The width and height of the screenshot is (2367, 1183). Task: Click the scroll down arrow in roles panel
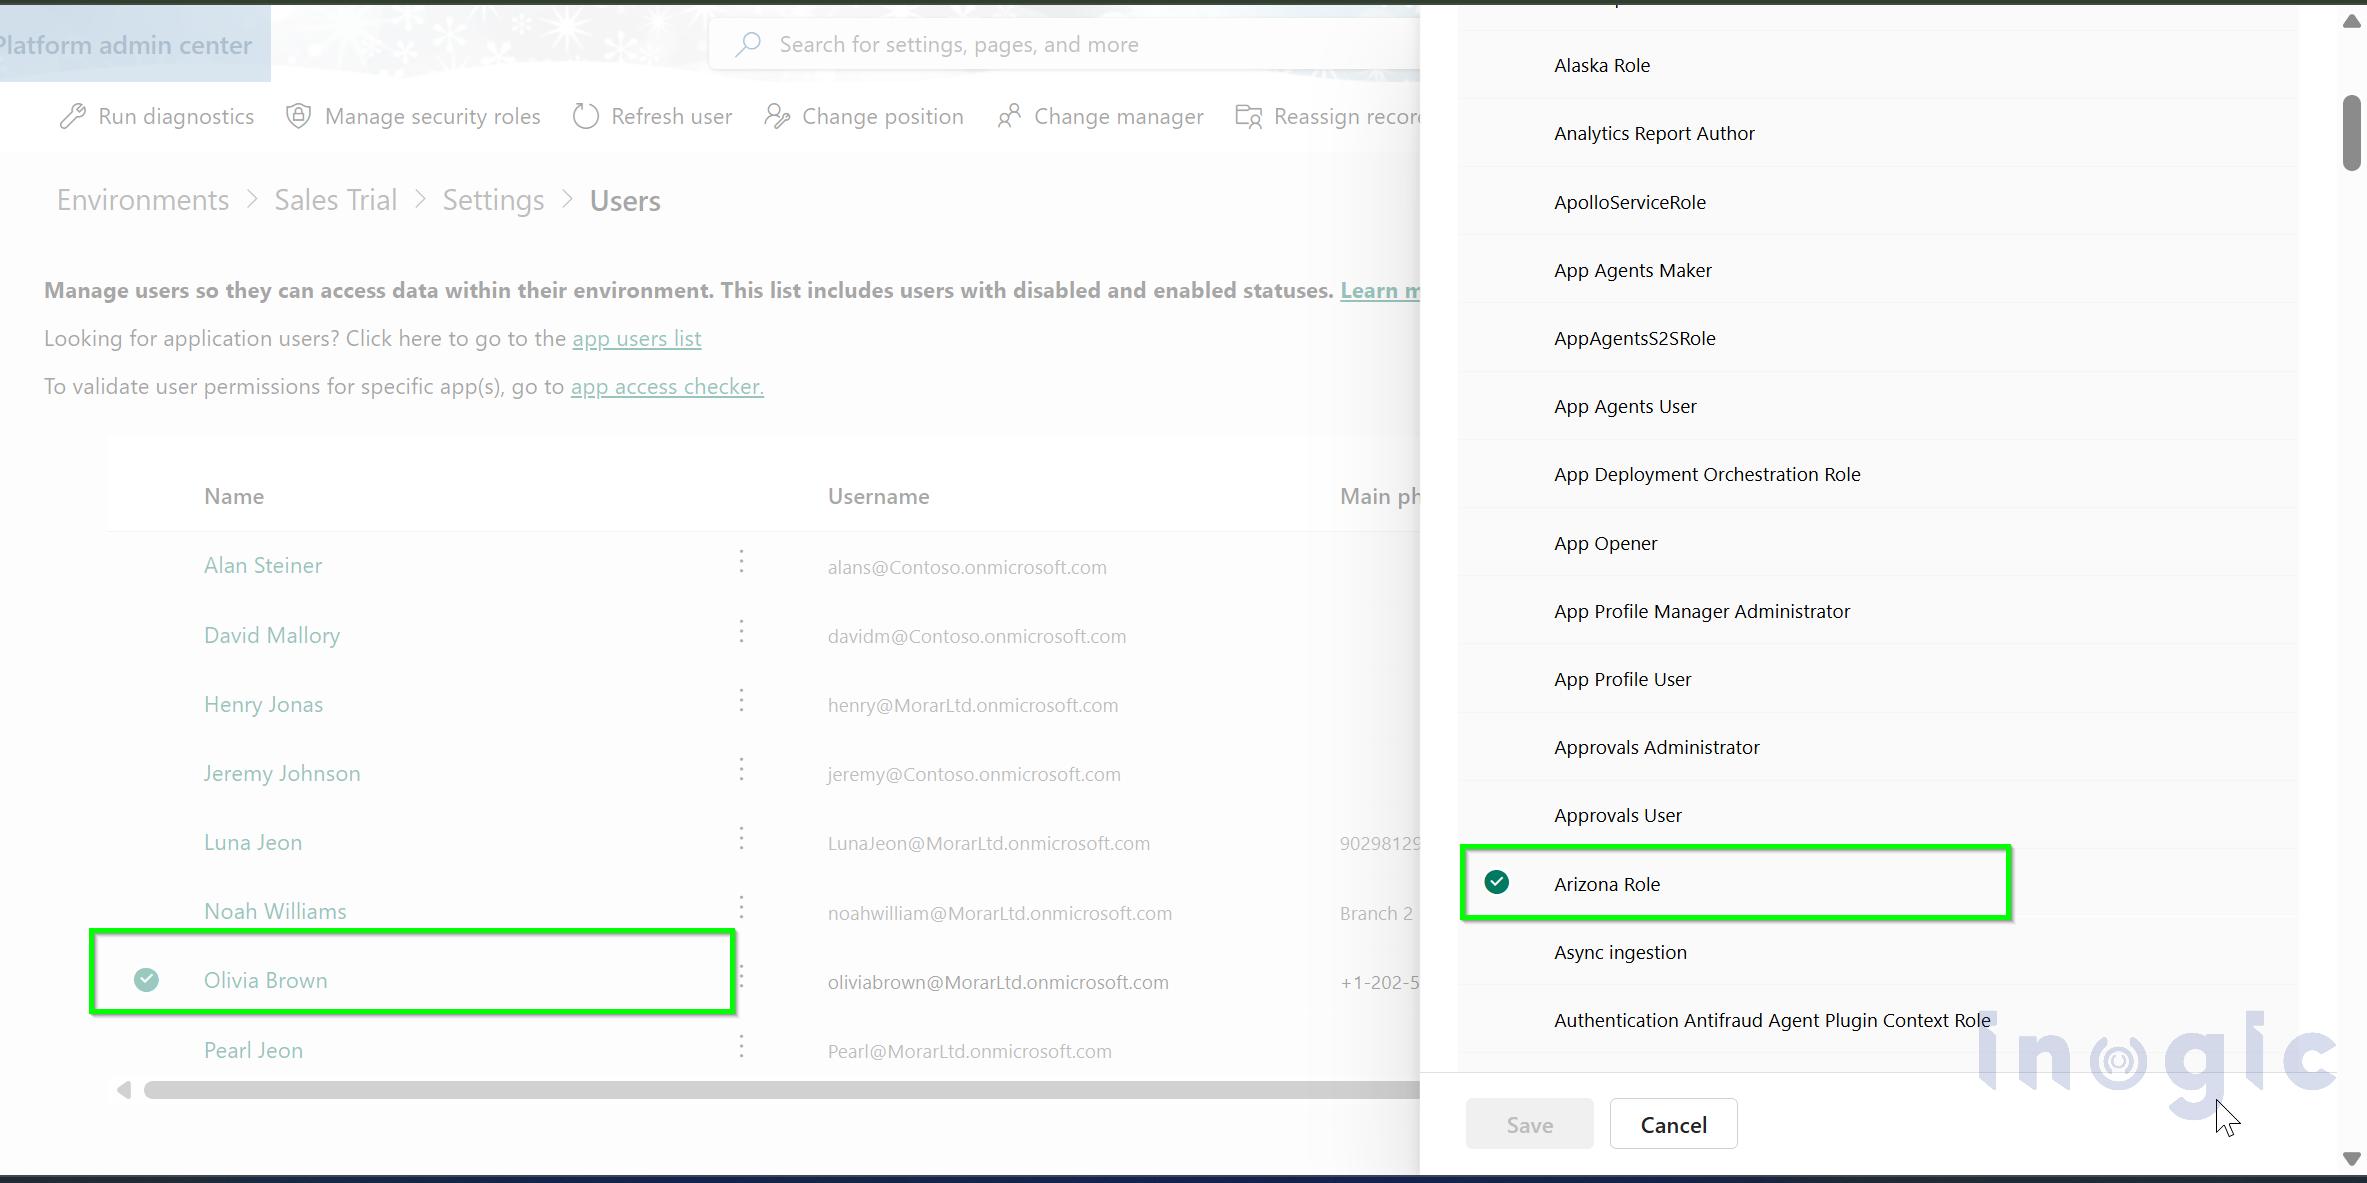click(x=2351, y=1159)
